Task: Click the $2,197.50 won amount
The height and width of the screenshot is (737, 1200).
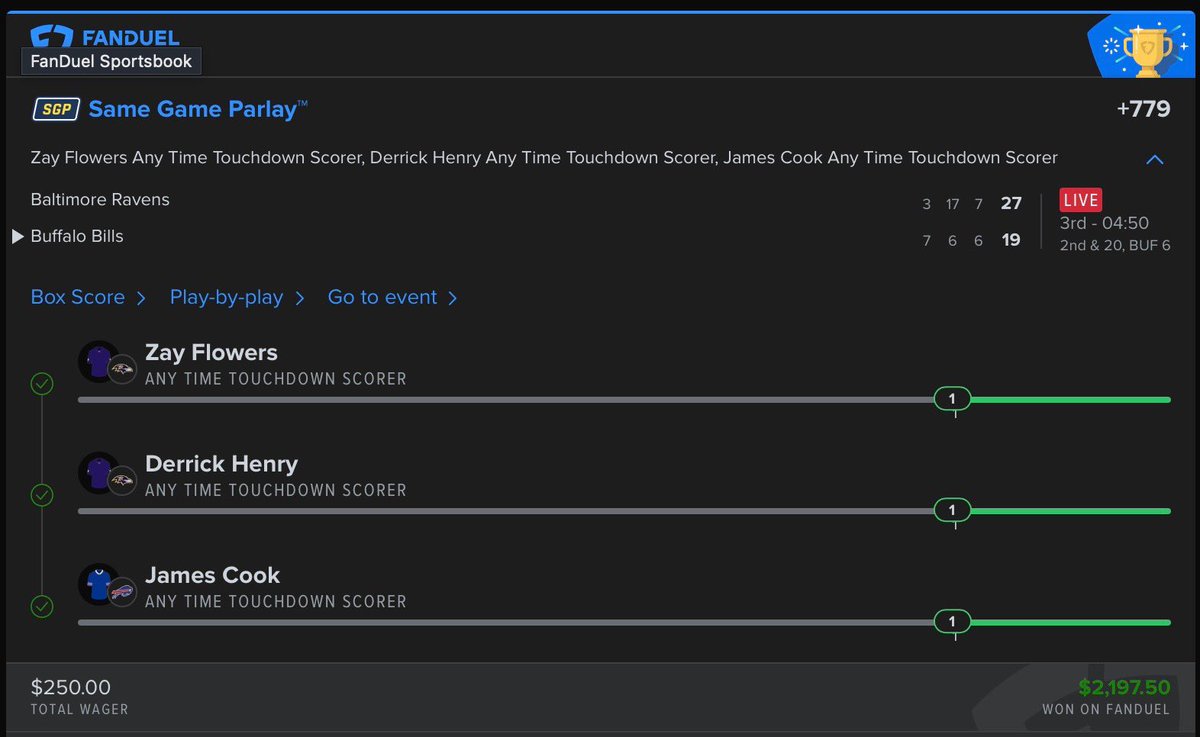Action: (x=1124, y=687)
